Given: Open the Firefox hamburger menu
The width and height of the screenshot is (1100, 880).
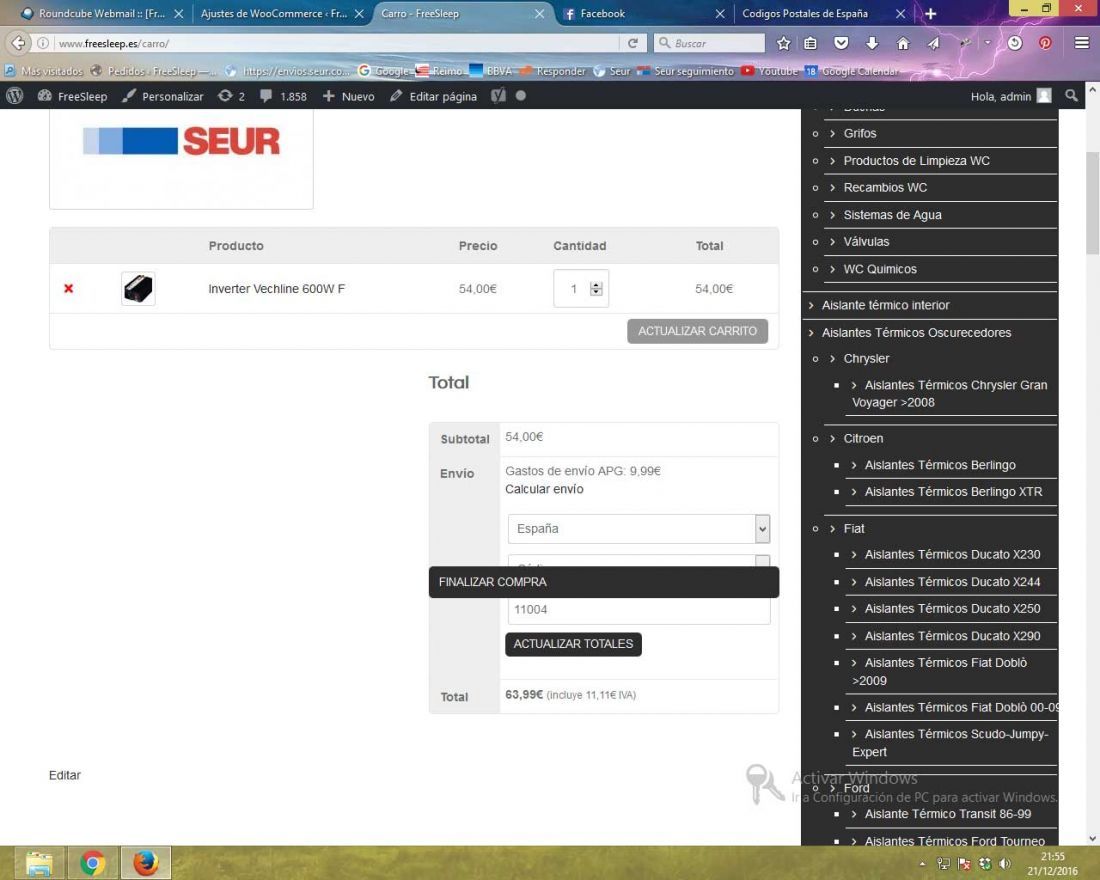Looking at the screenshot, I should coord(1082,43).
